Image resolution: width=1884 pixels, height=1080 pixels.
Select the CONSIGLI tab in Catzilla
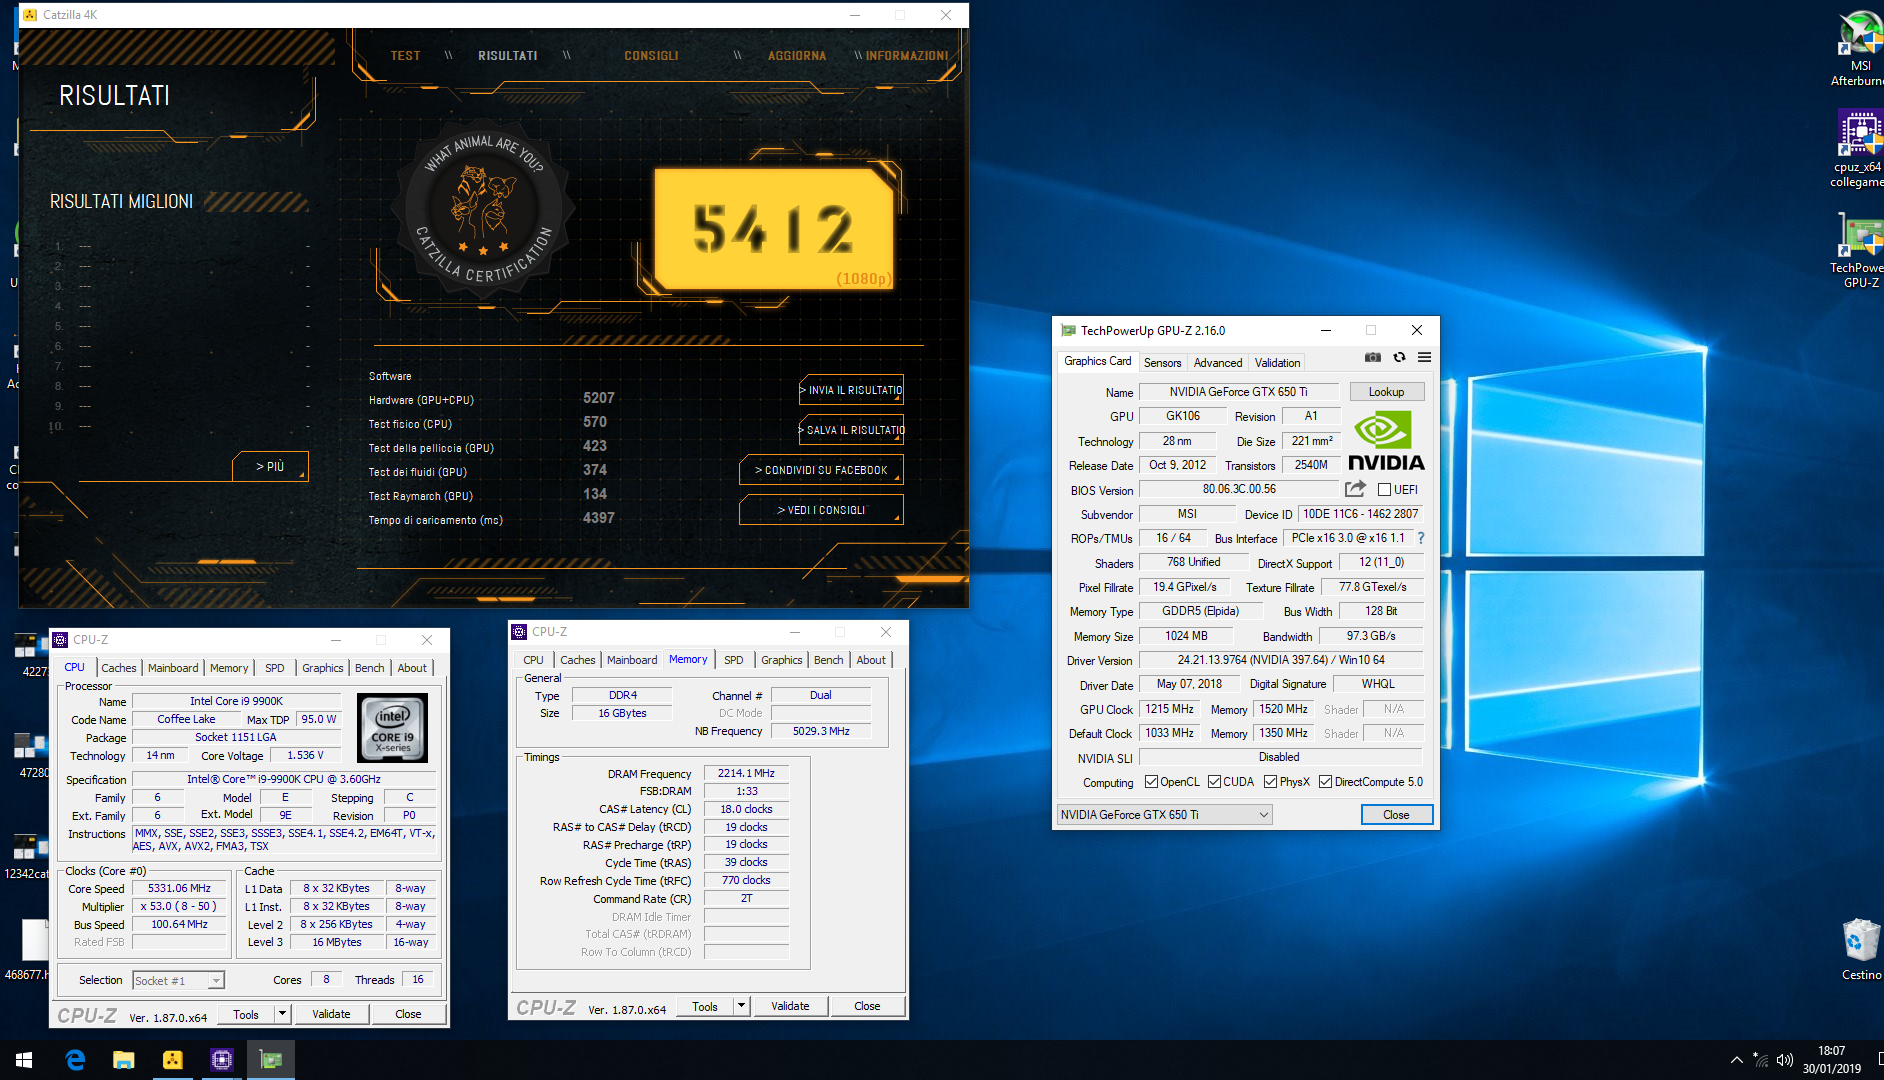pos(651,56)
